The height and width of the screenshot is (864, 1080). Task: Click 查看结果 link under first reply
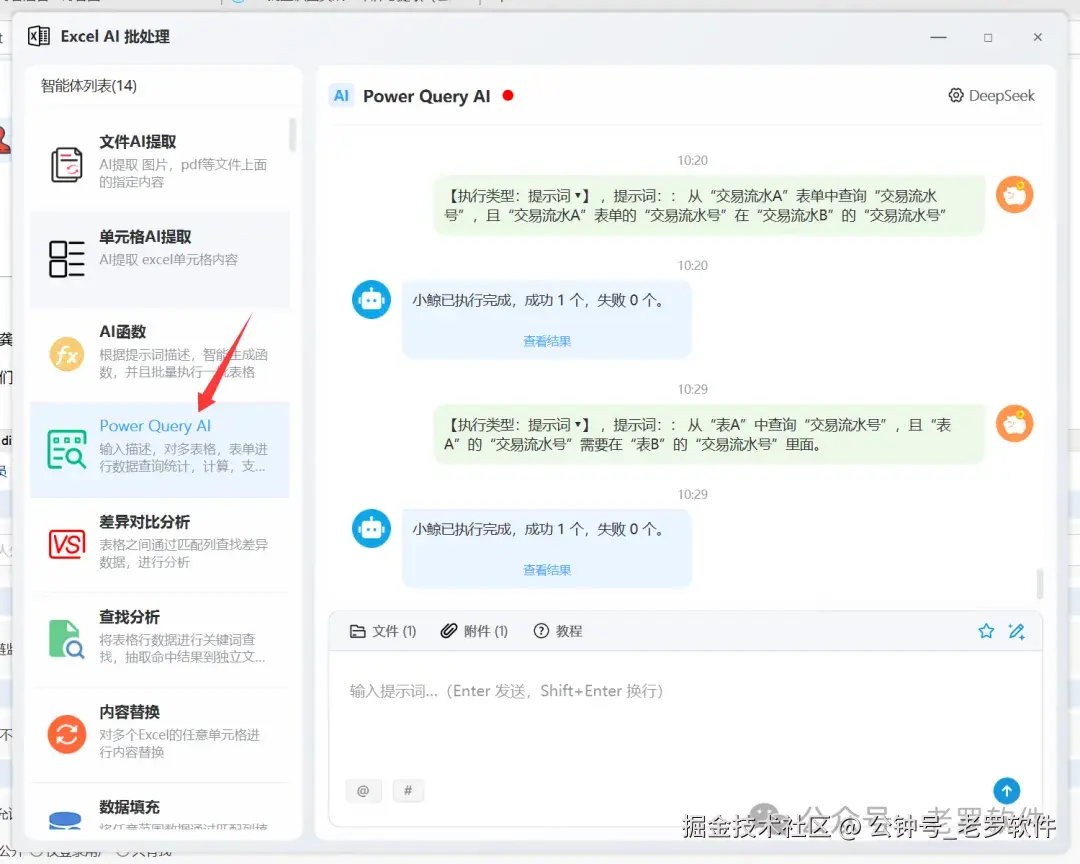[x=547, y=341]
